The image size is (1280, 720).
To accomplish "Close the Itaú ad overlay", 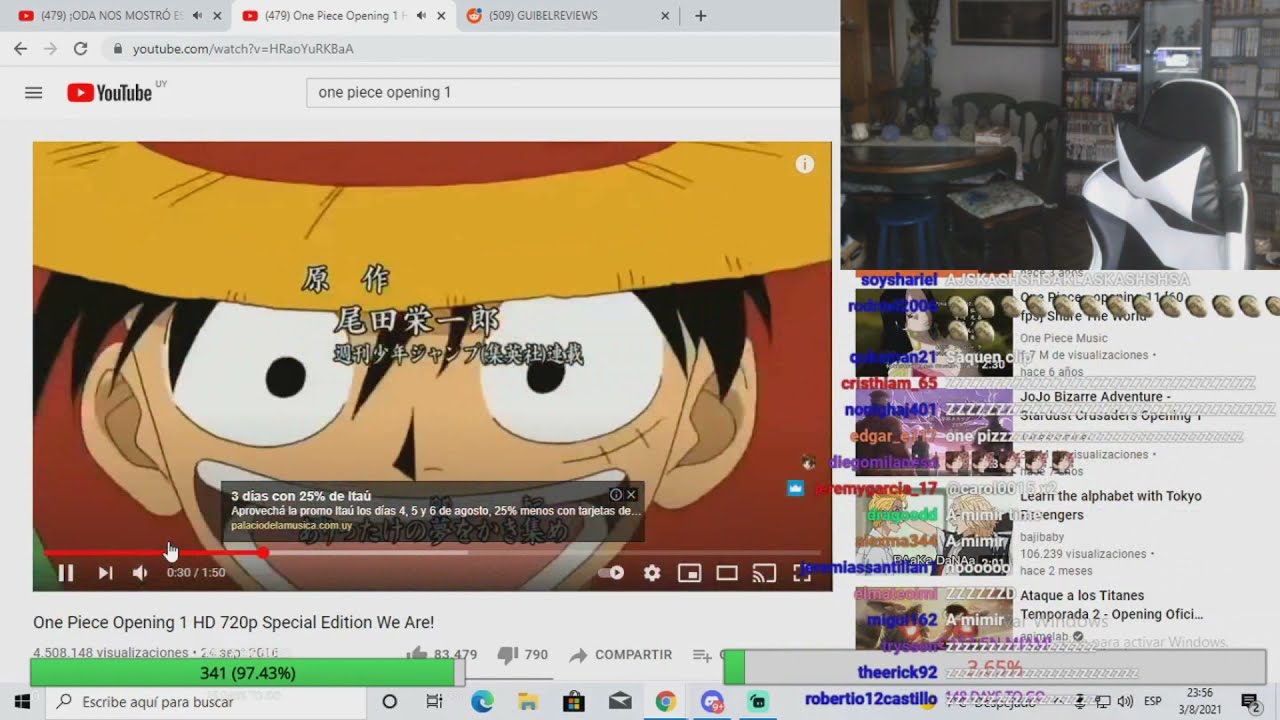I will pos(631,494).
